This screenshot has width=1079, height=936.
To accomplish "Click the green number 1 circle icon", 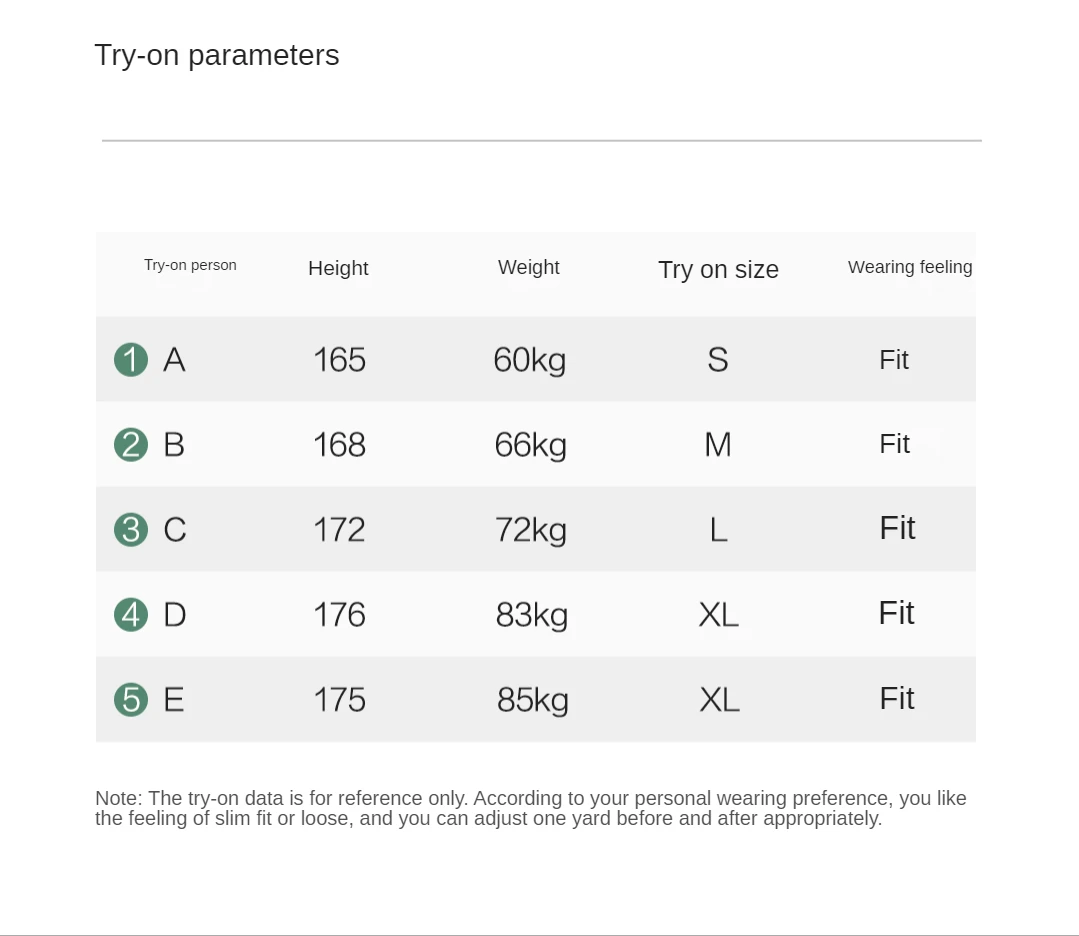I will [x=131, y=360].
